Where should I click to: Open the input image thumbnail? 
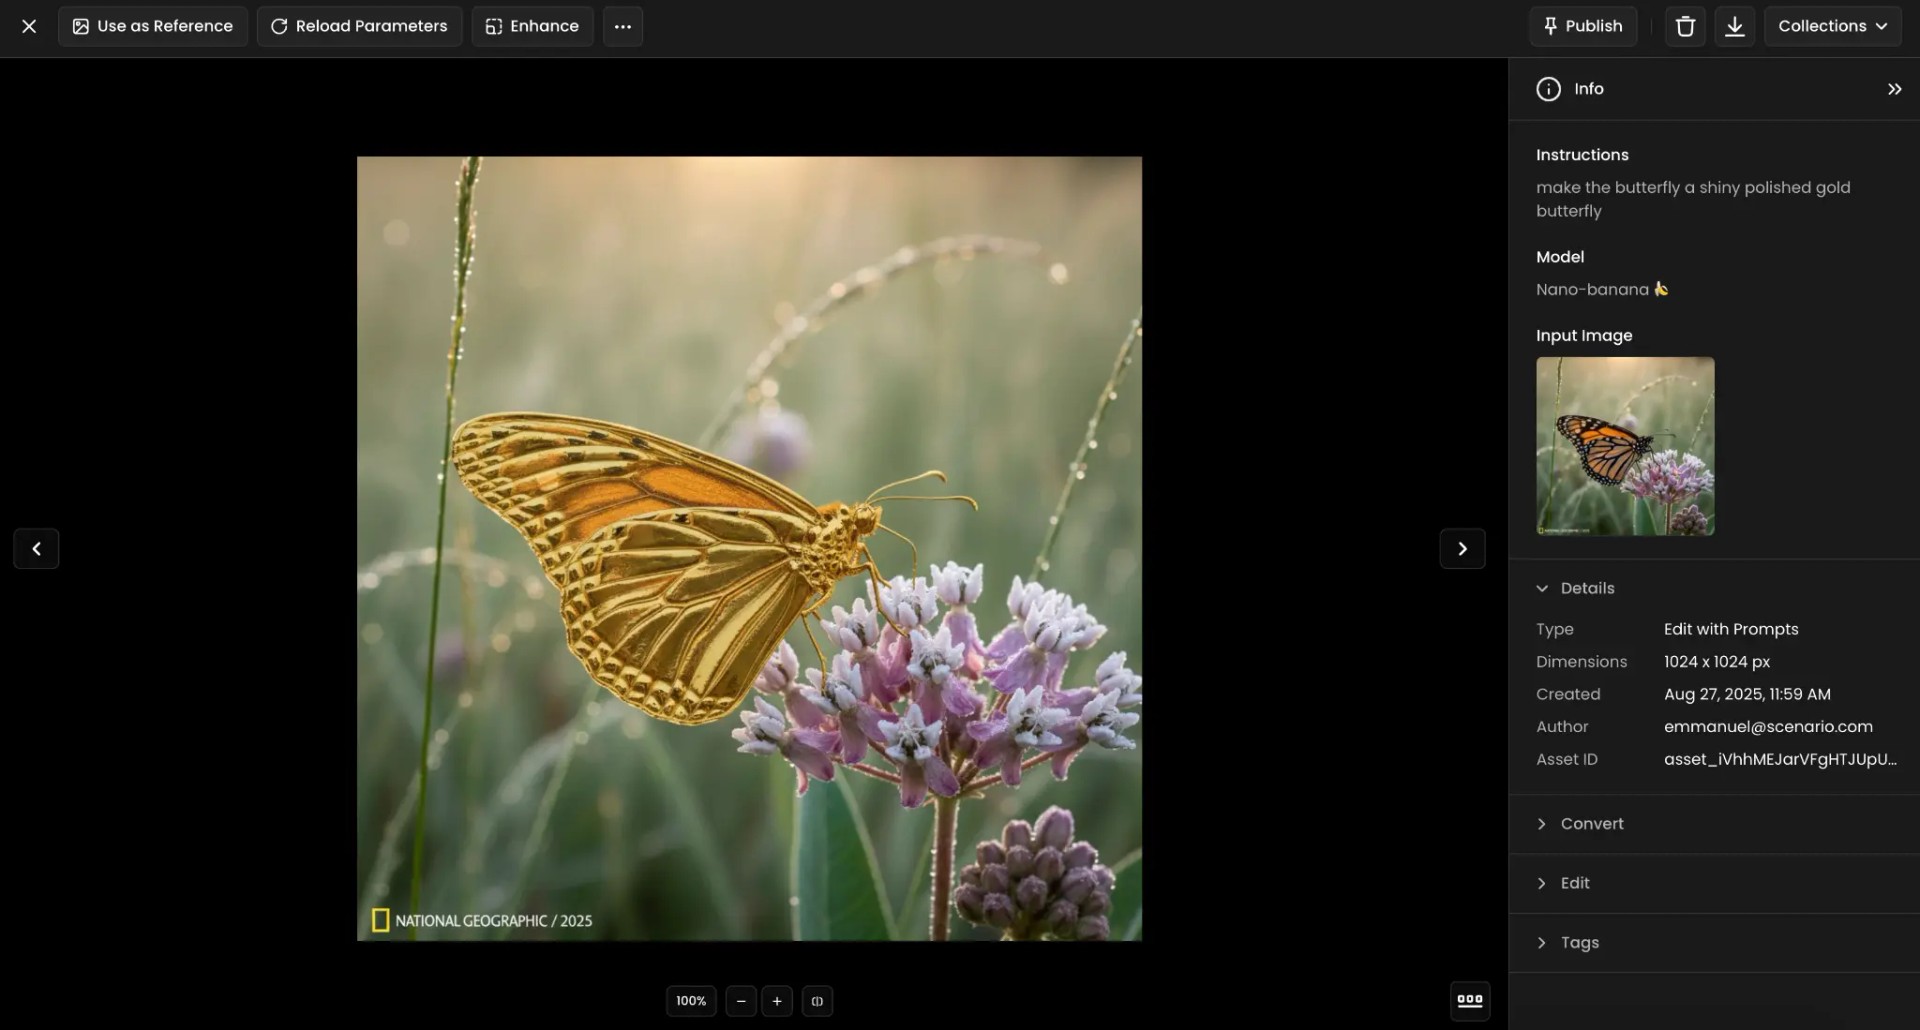click(x=1624, y=446)
